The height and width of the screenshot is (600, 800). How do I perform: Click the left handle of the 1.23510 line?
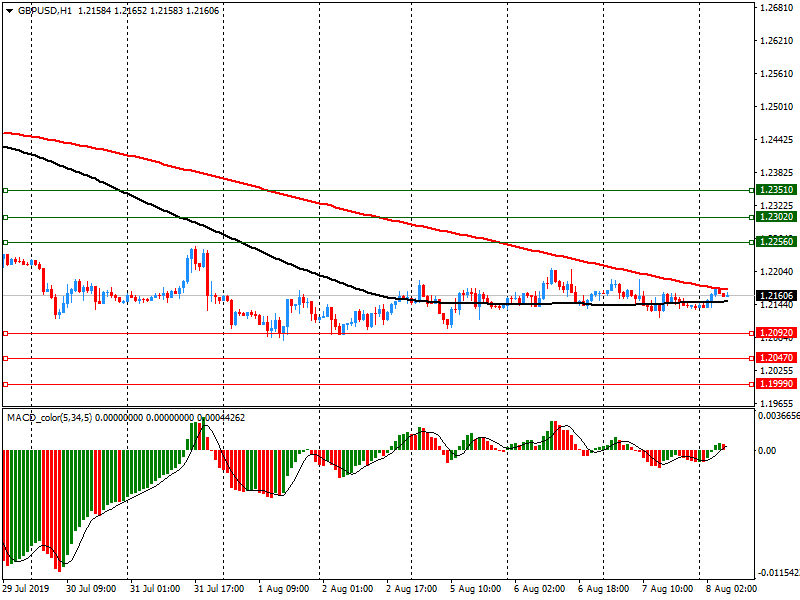point(6,191)
